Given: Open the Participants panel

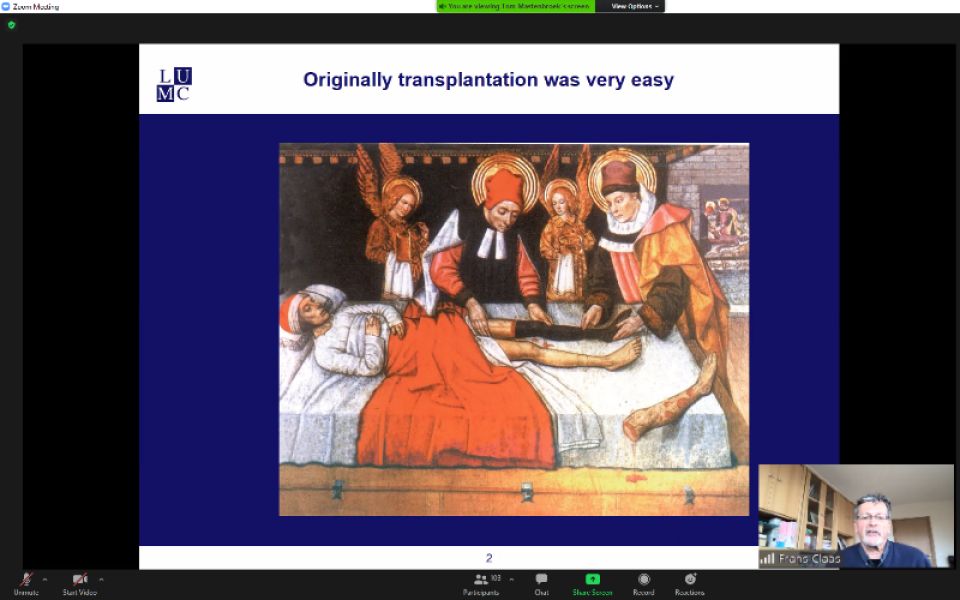Looking at the screenshot, I should pos(481,580).
